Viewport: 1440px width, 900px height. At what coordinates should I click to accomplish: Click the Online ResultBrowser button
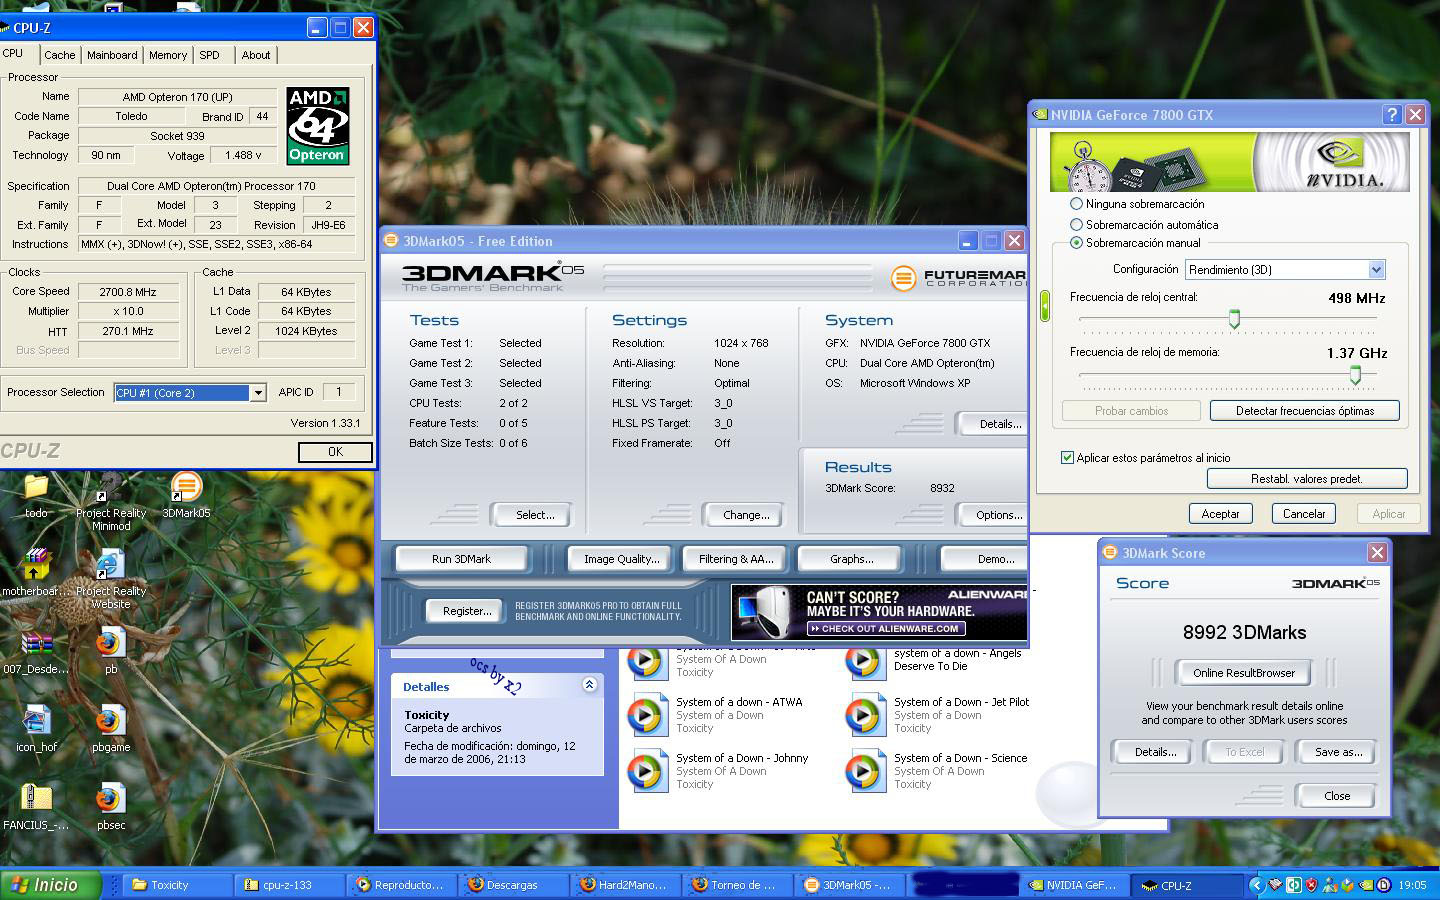(1243, 673)
